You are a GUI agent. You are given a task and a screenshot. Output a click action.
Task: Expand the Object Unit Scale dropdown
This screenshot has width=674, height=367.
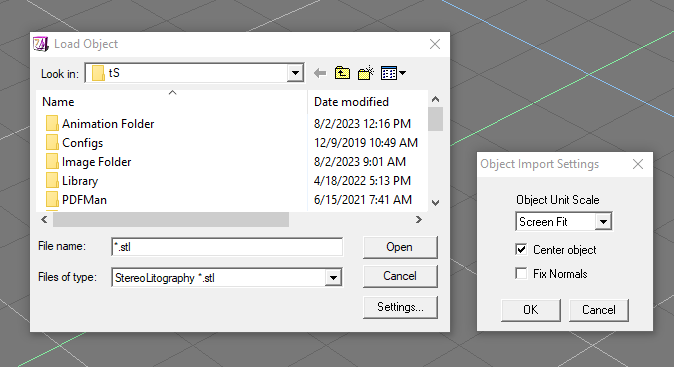(604, 222)
